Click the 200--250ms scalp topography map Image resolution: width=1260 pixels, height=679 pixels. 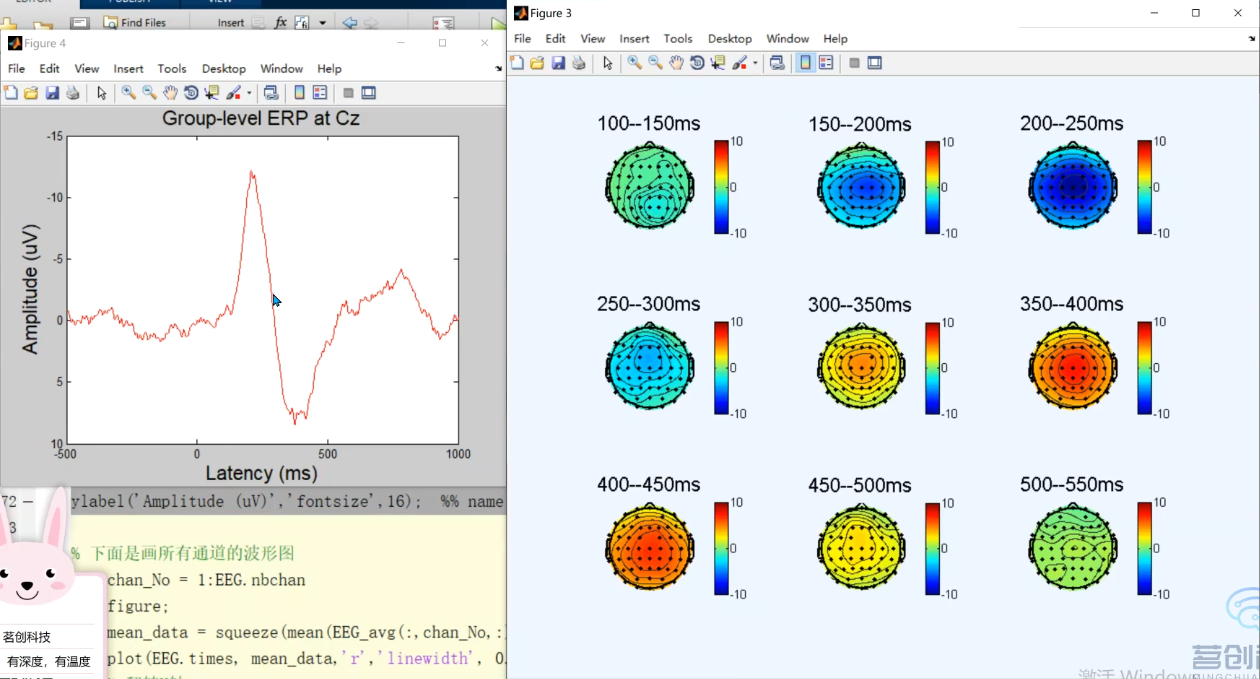pos(1072,186)
